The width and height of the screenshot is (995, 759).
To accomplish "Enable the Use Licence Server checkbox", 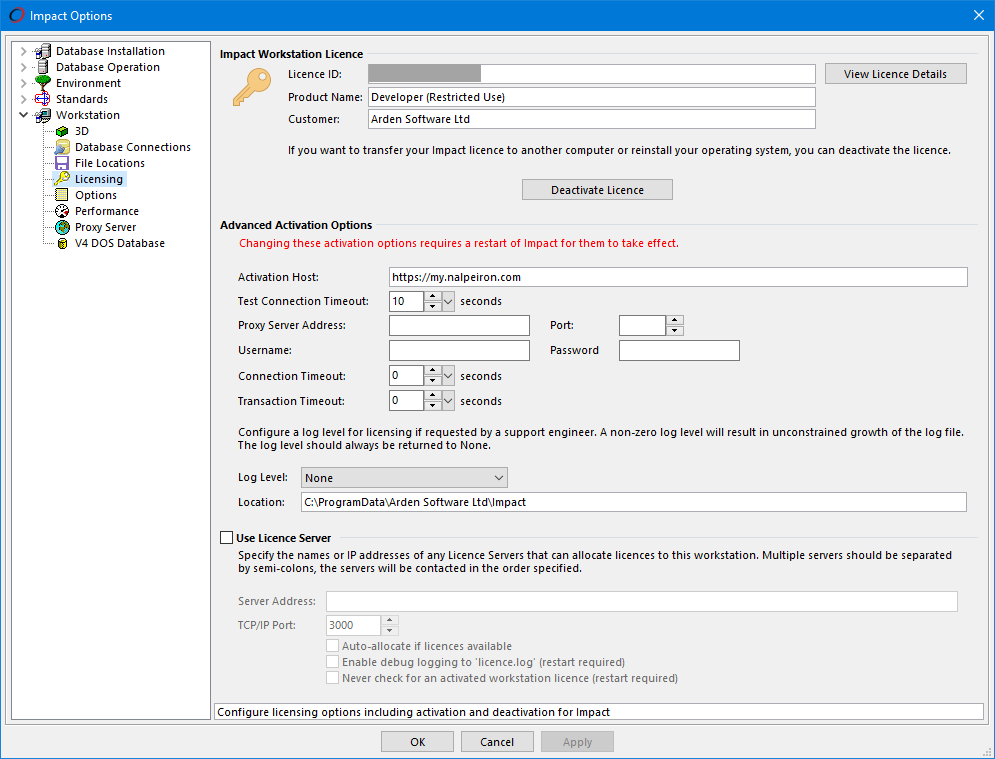I will tap(227, 538).
